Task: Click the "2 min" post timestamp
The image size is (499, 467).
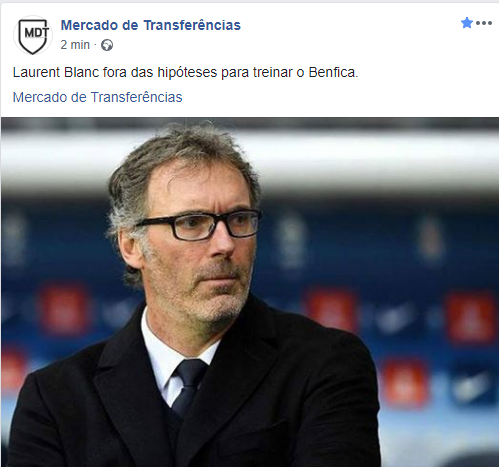Action: pos(75,45)
